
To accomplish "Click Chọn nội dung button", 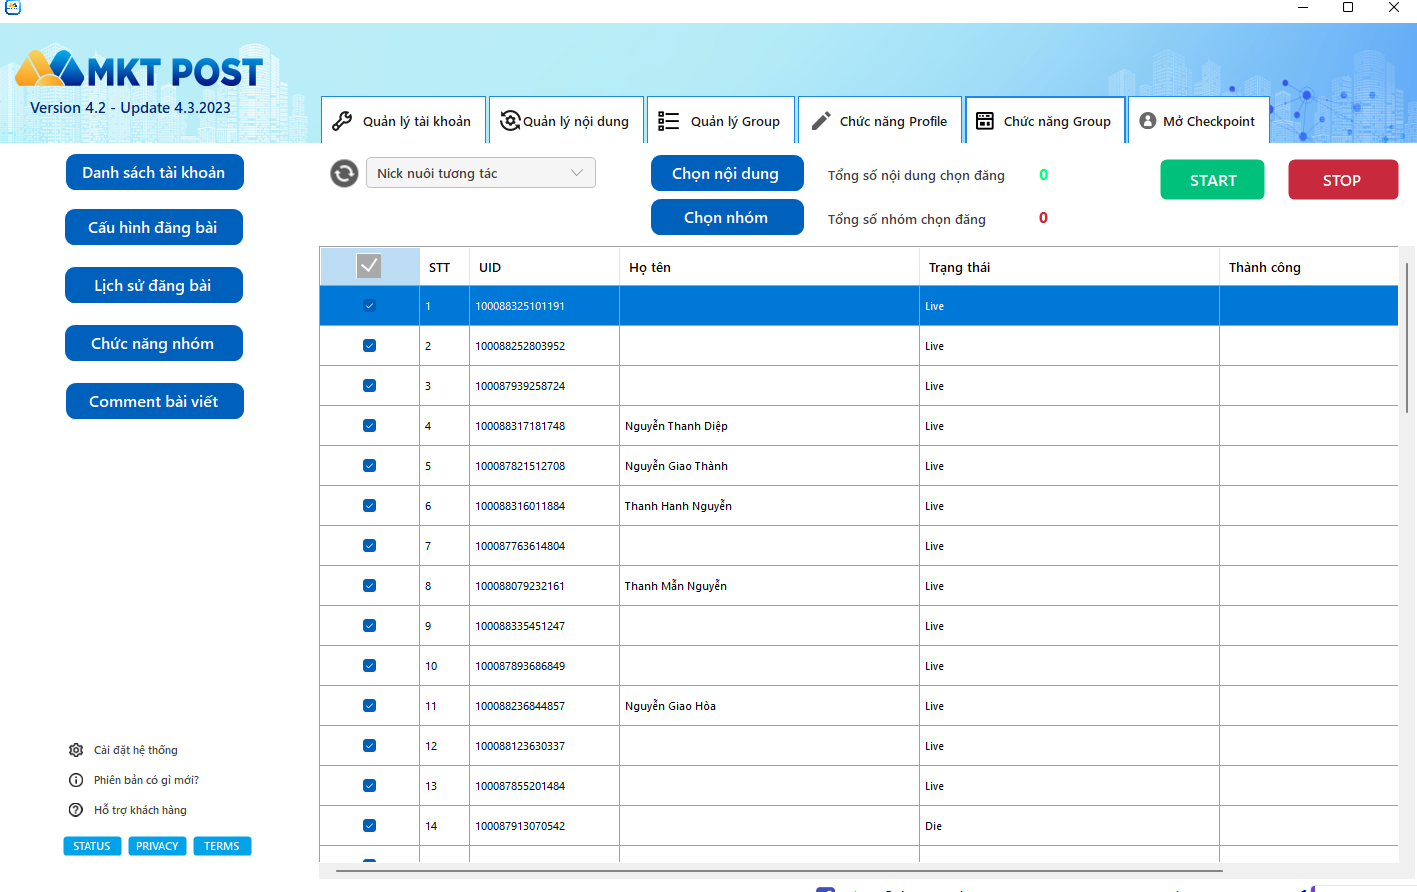I will pos(727,173).
